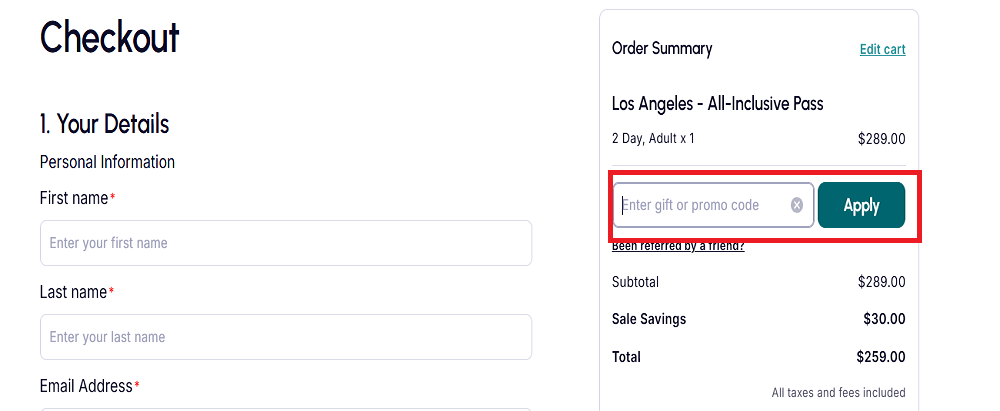Open the Edit cart link
The image size is (1000, 411).
pos(882,49)
